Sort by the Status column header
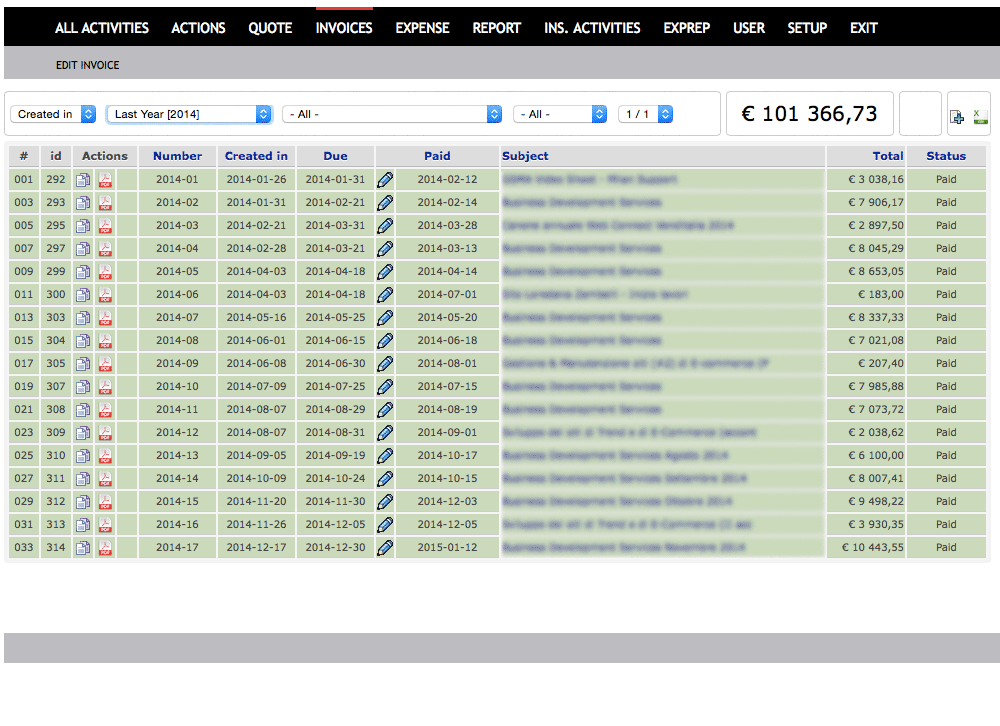This screenshot has width=1000, height=726. [x=946, y=156]
